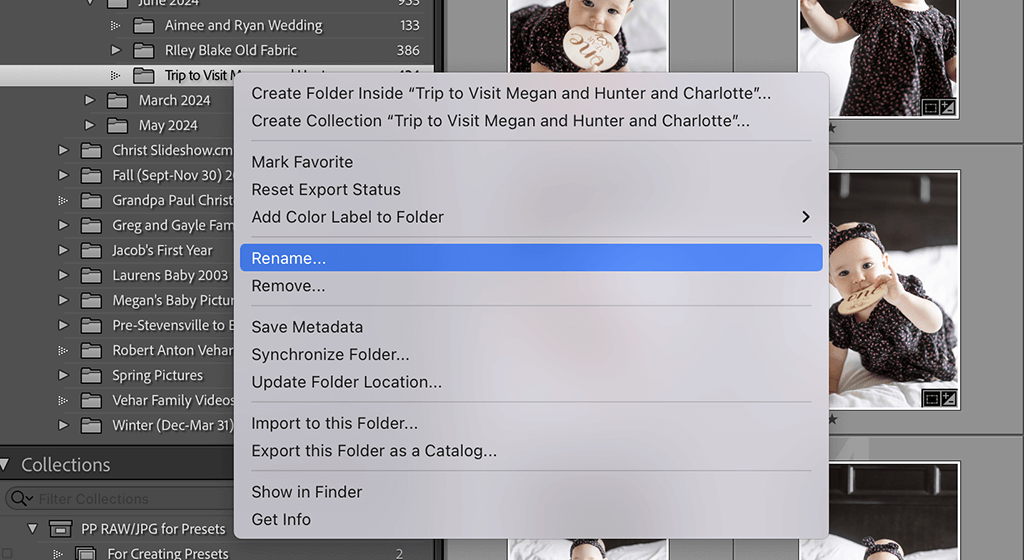Image resolution: width=1024 pixels, height=560 pixels.
Task: Click the For Creating Presets collection icon
Action: pos(86,553)
